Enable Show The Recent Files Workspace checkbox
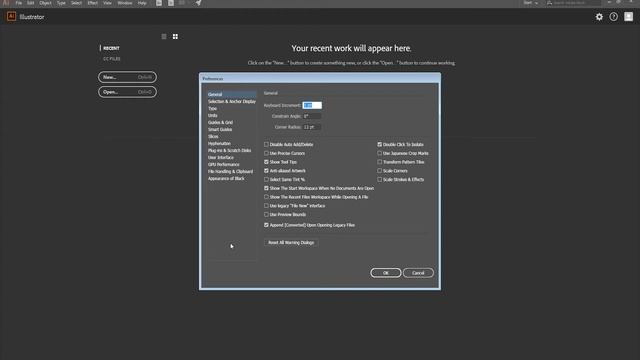 (x=266, y=197)
